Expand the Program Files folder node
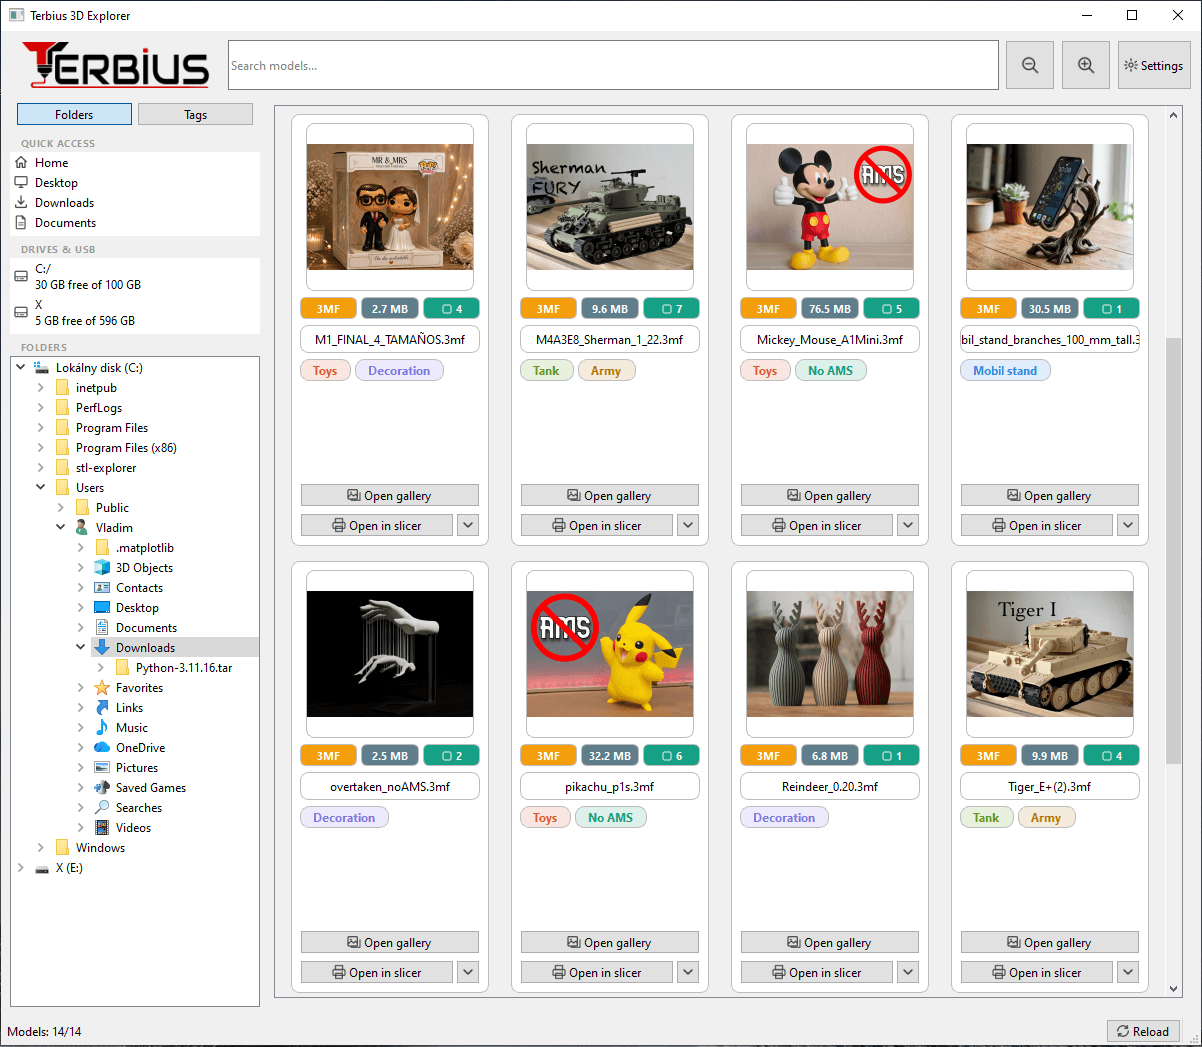The width and height of the screenshot is (1202, 1047). click(41, 427)
